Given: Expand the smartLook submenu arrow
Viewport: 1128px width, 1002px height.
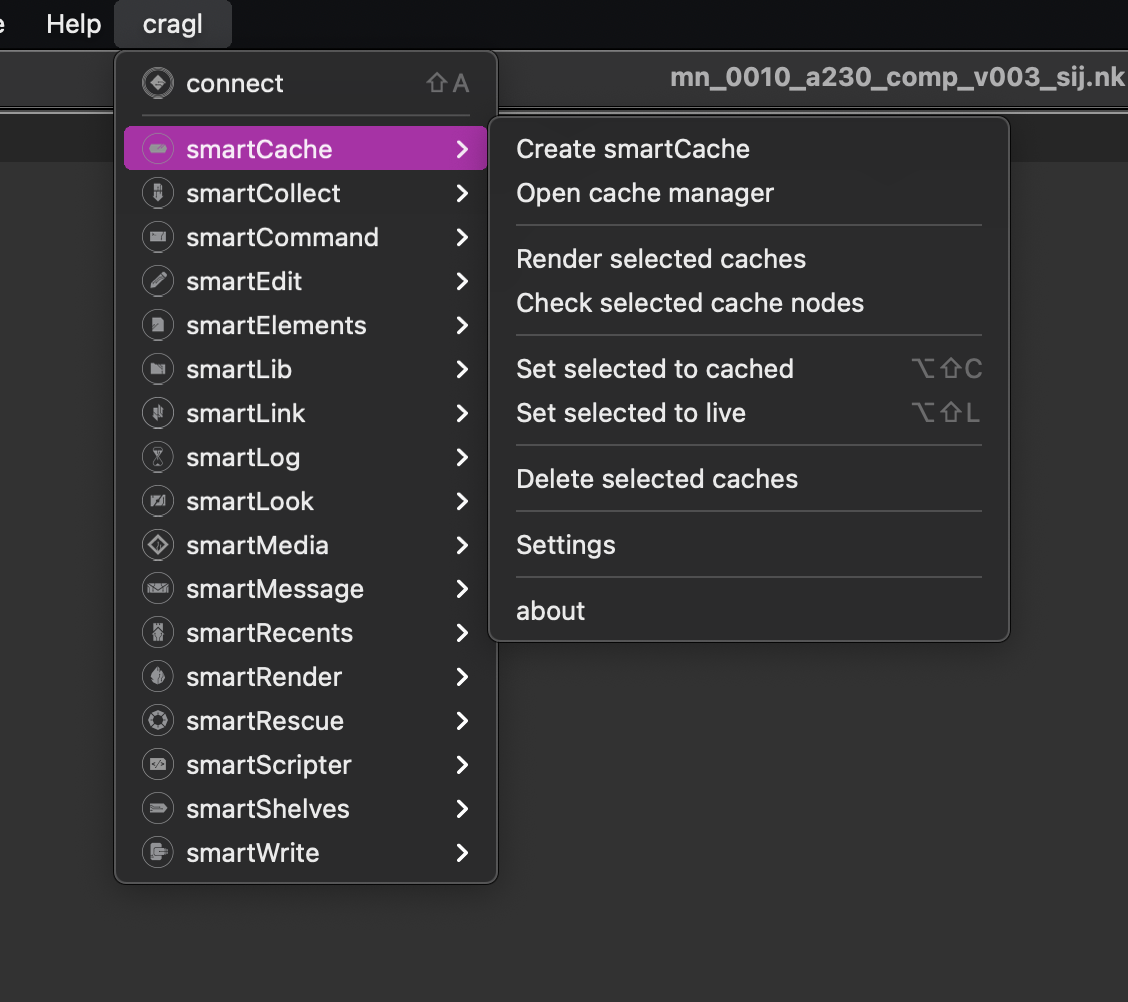Looking at the screenshot, I should coord(462,501).
